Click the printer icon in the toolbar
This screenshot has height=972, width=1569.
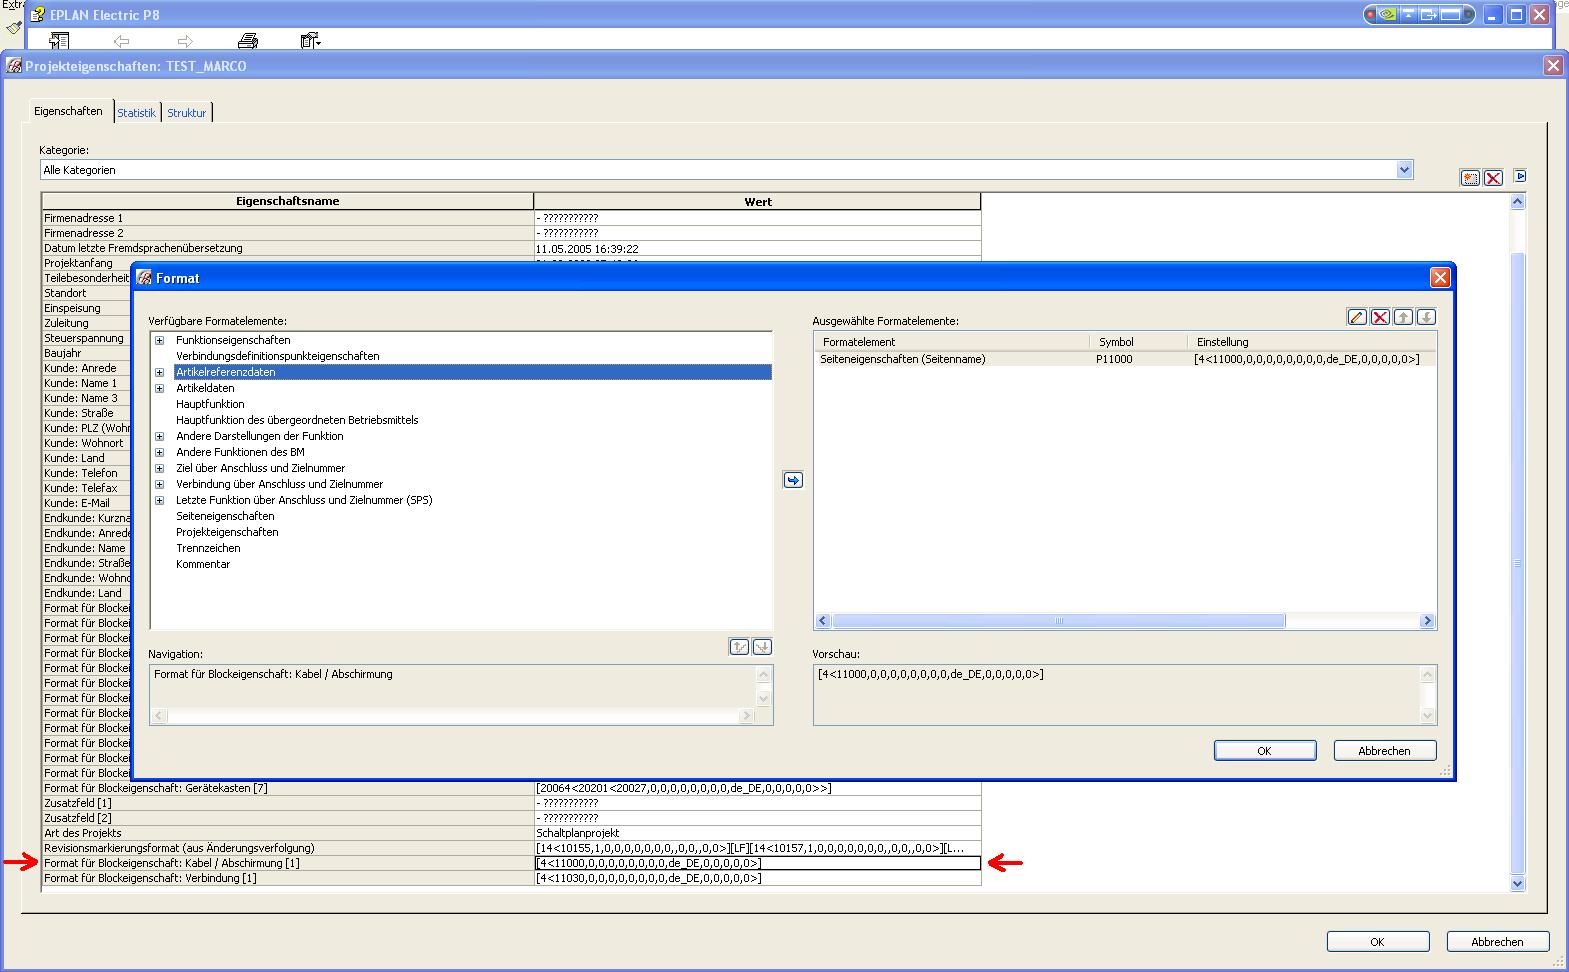pyautogui.click(x=248, y=41)
